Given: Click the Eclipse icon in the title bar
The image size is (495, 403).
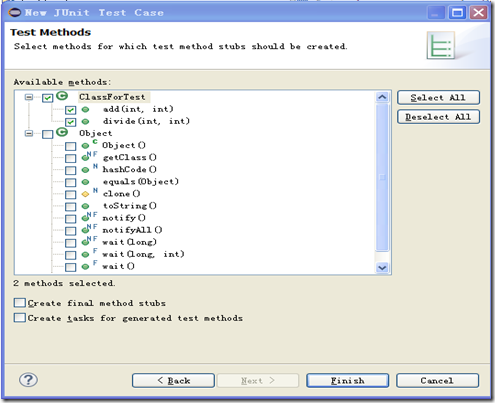Looking at the screenshot, I should 15,13.
